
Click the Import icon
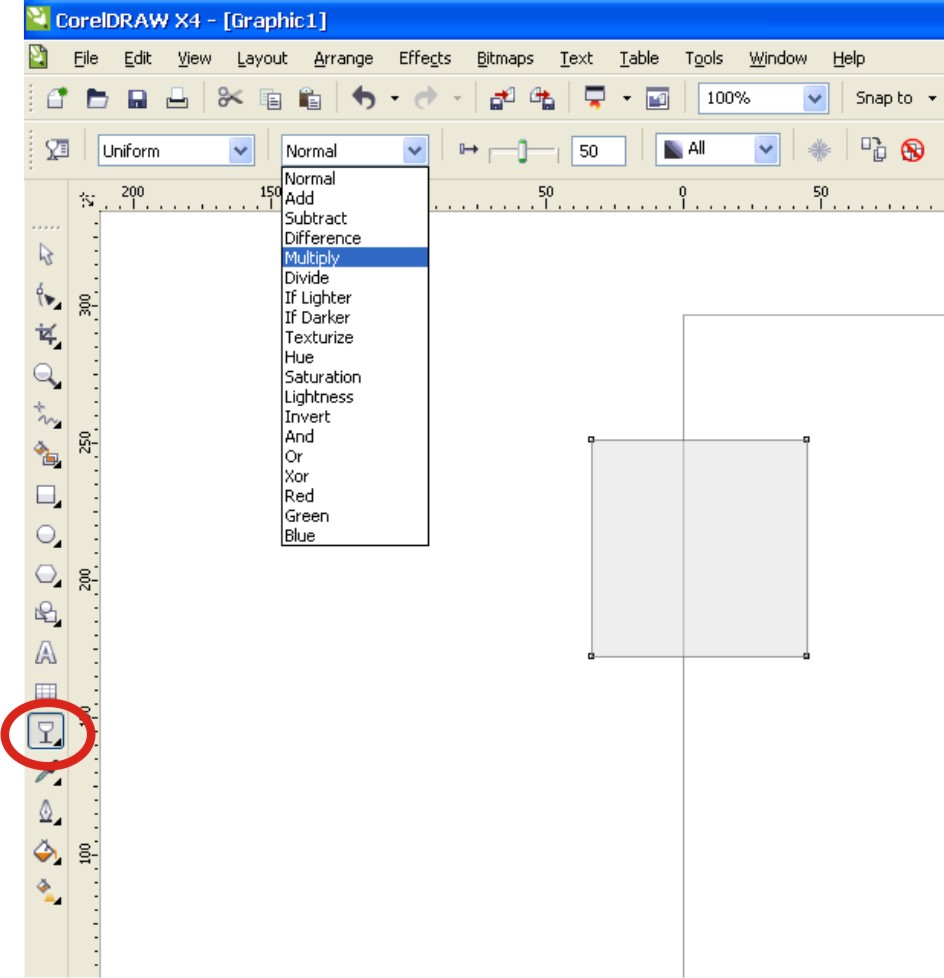(502, 98)
